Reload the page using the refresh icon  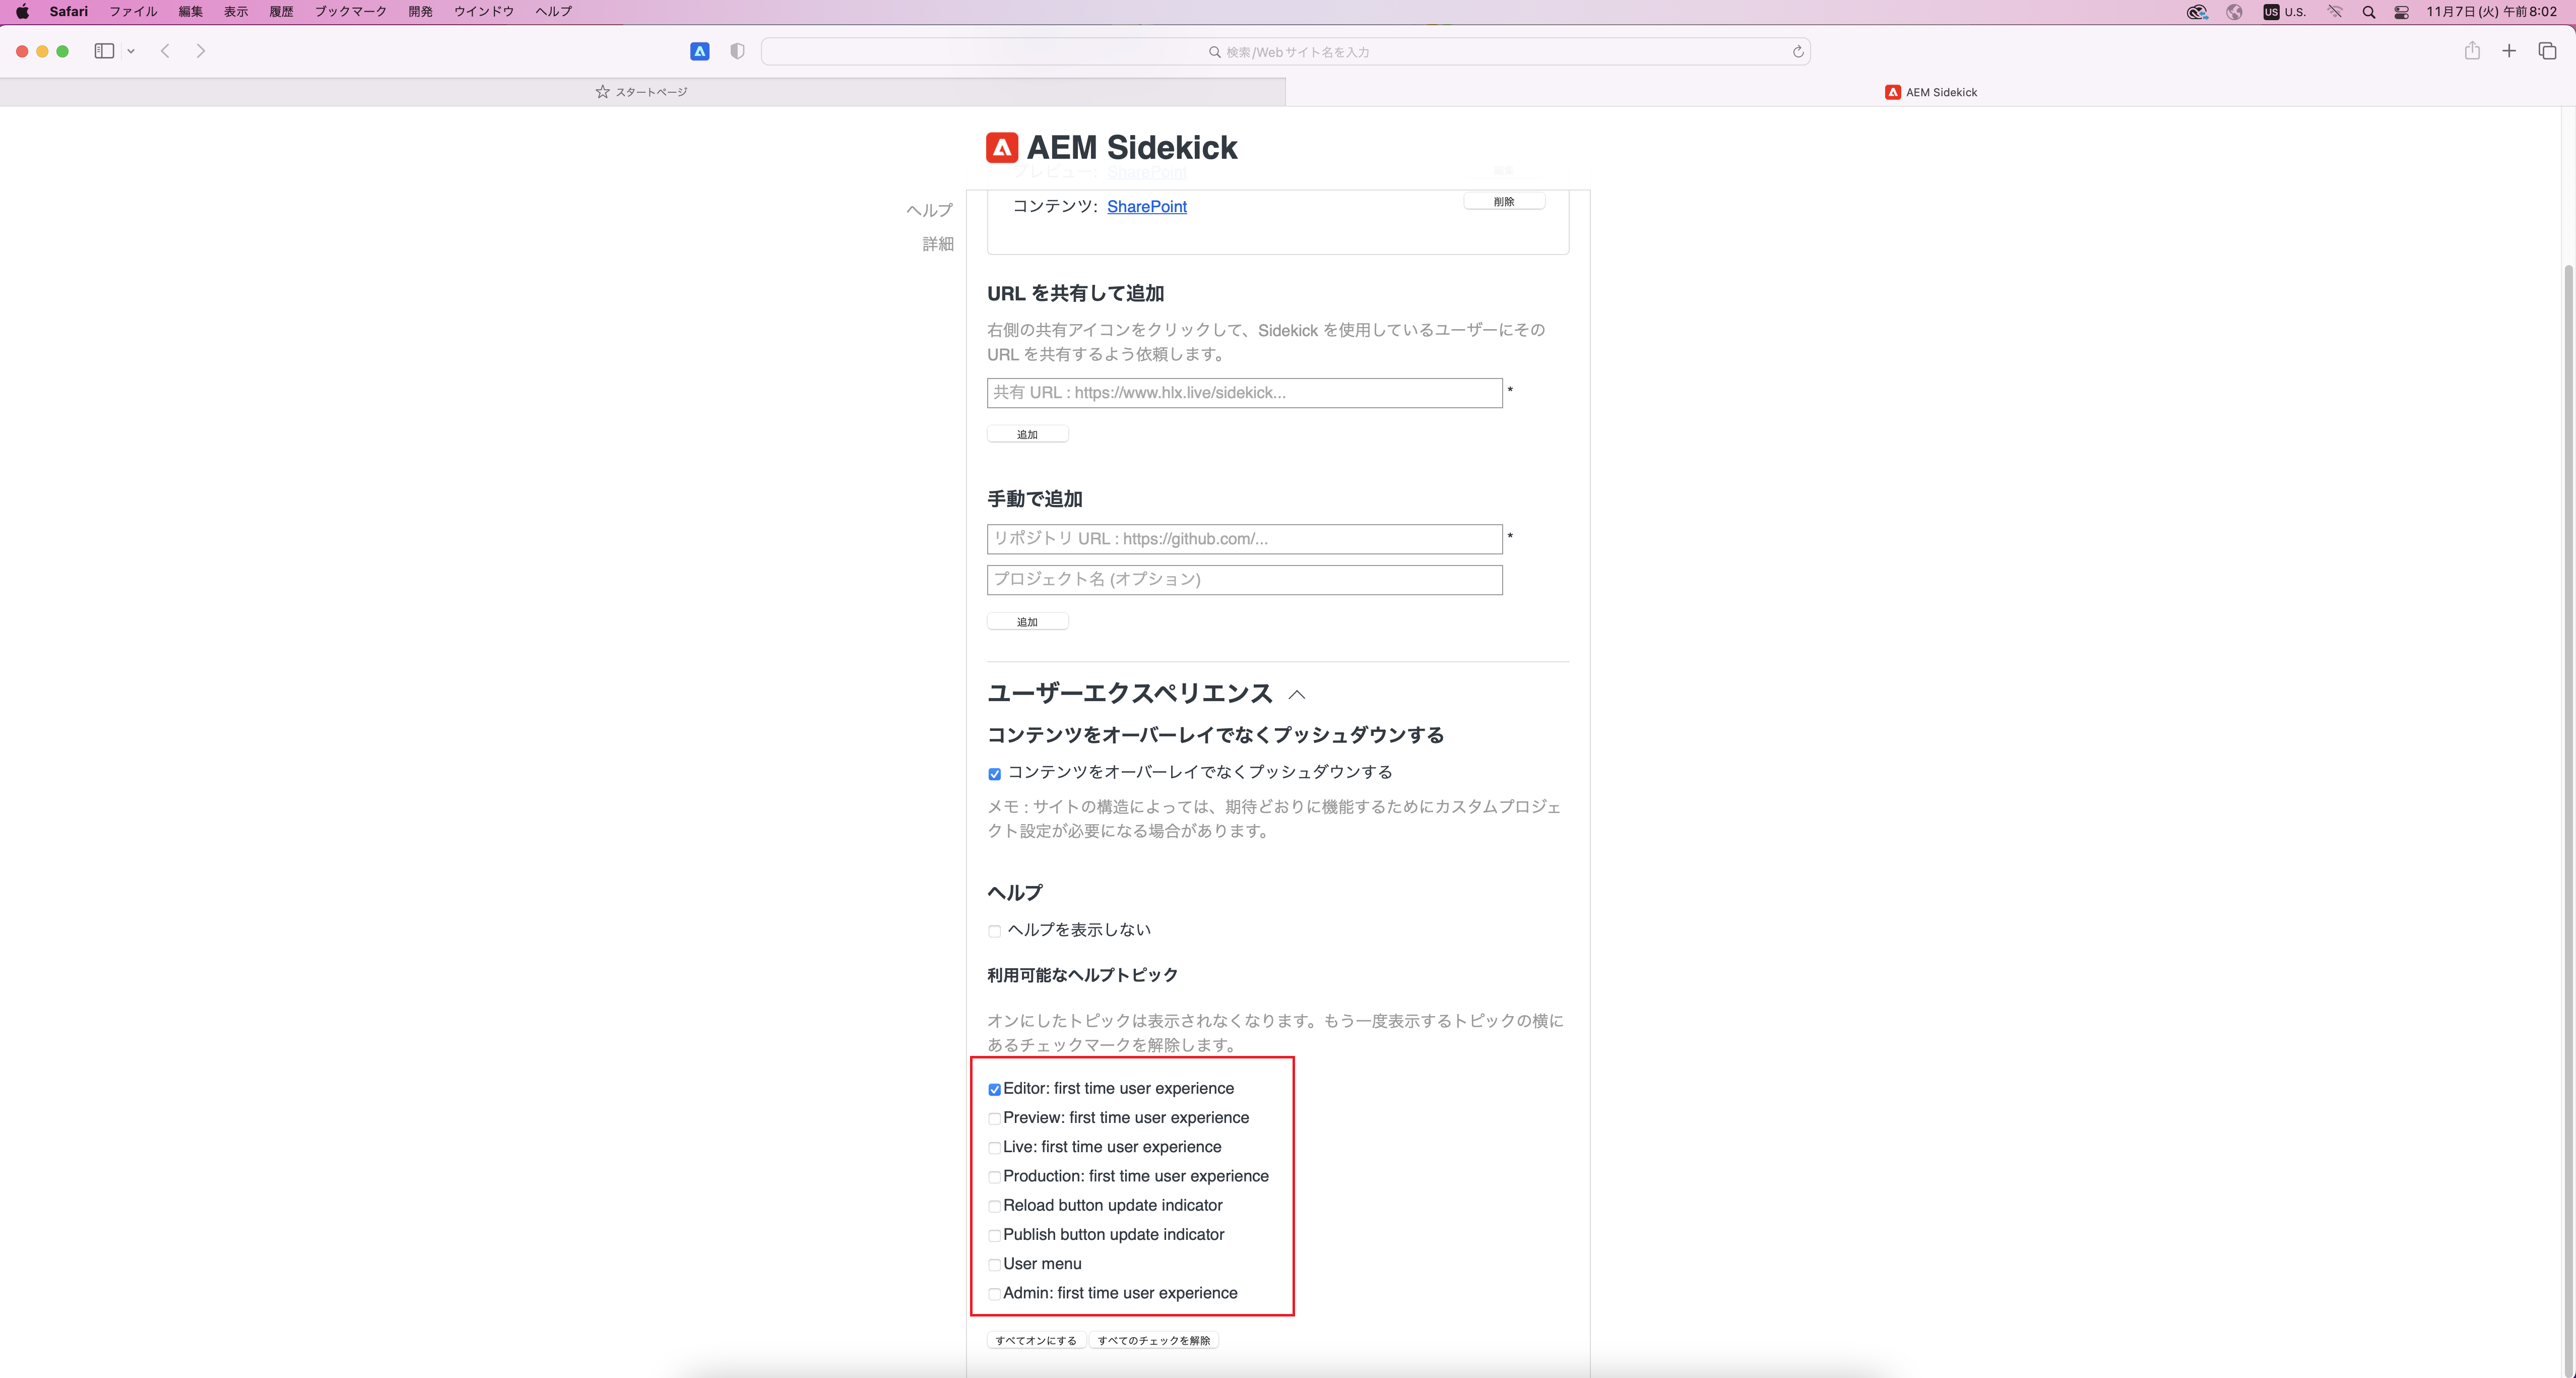tap(1797, 51)
